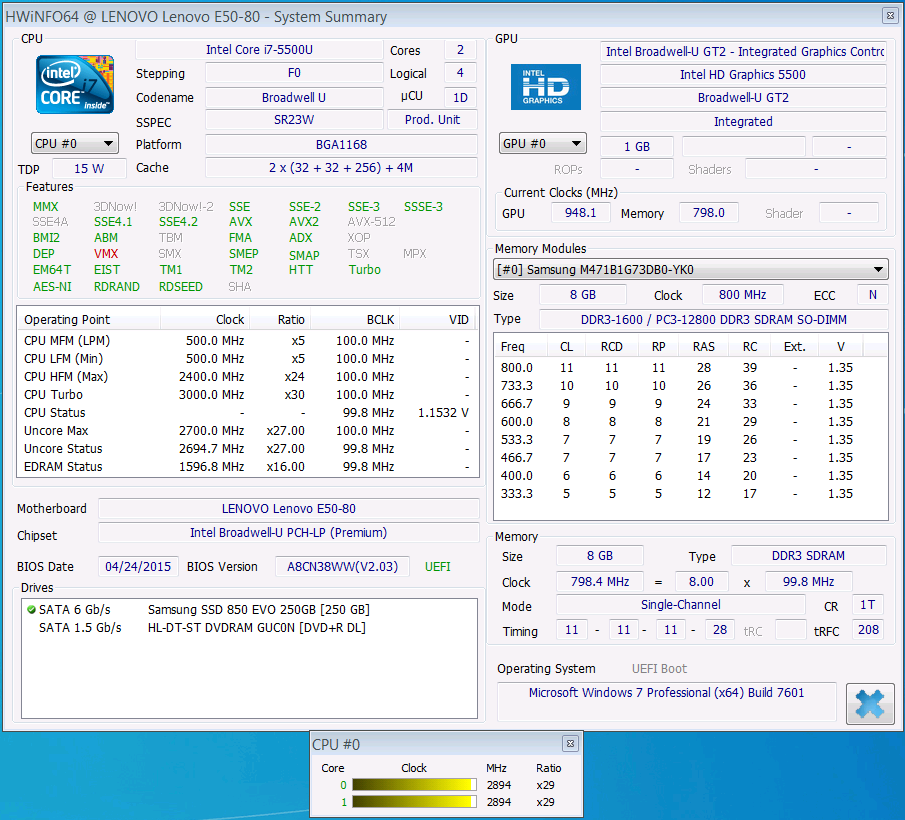The width and height of the screenshot is (905, 820).
Task: Select the CPU HFM (Max) row
Action: tap(248, 377)
